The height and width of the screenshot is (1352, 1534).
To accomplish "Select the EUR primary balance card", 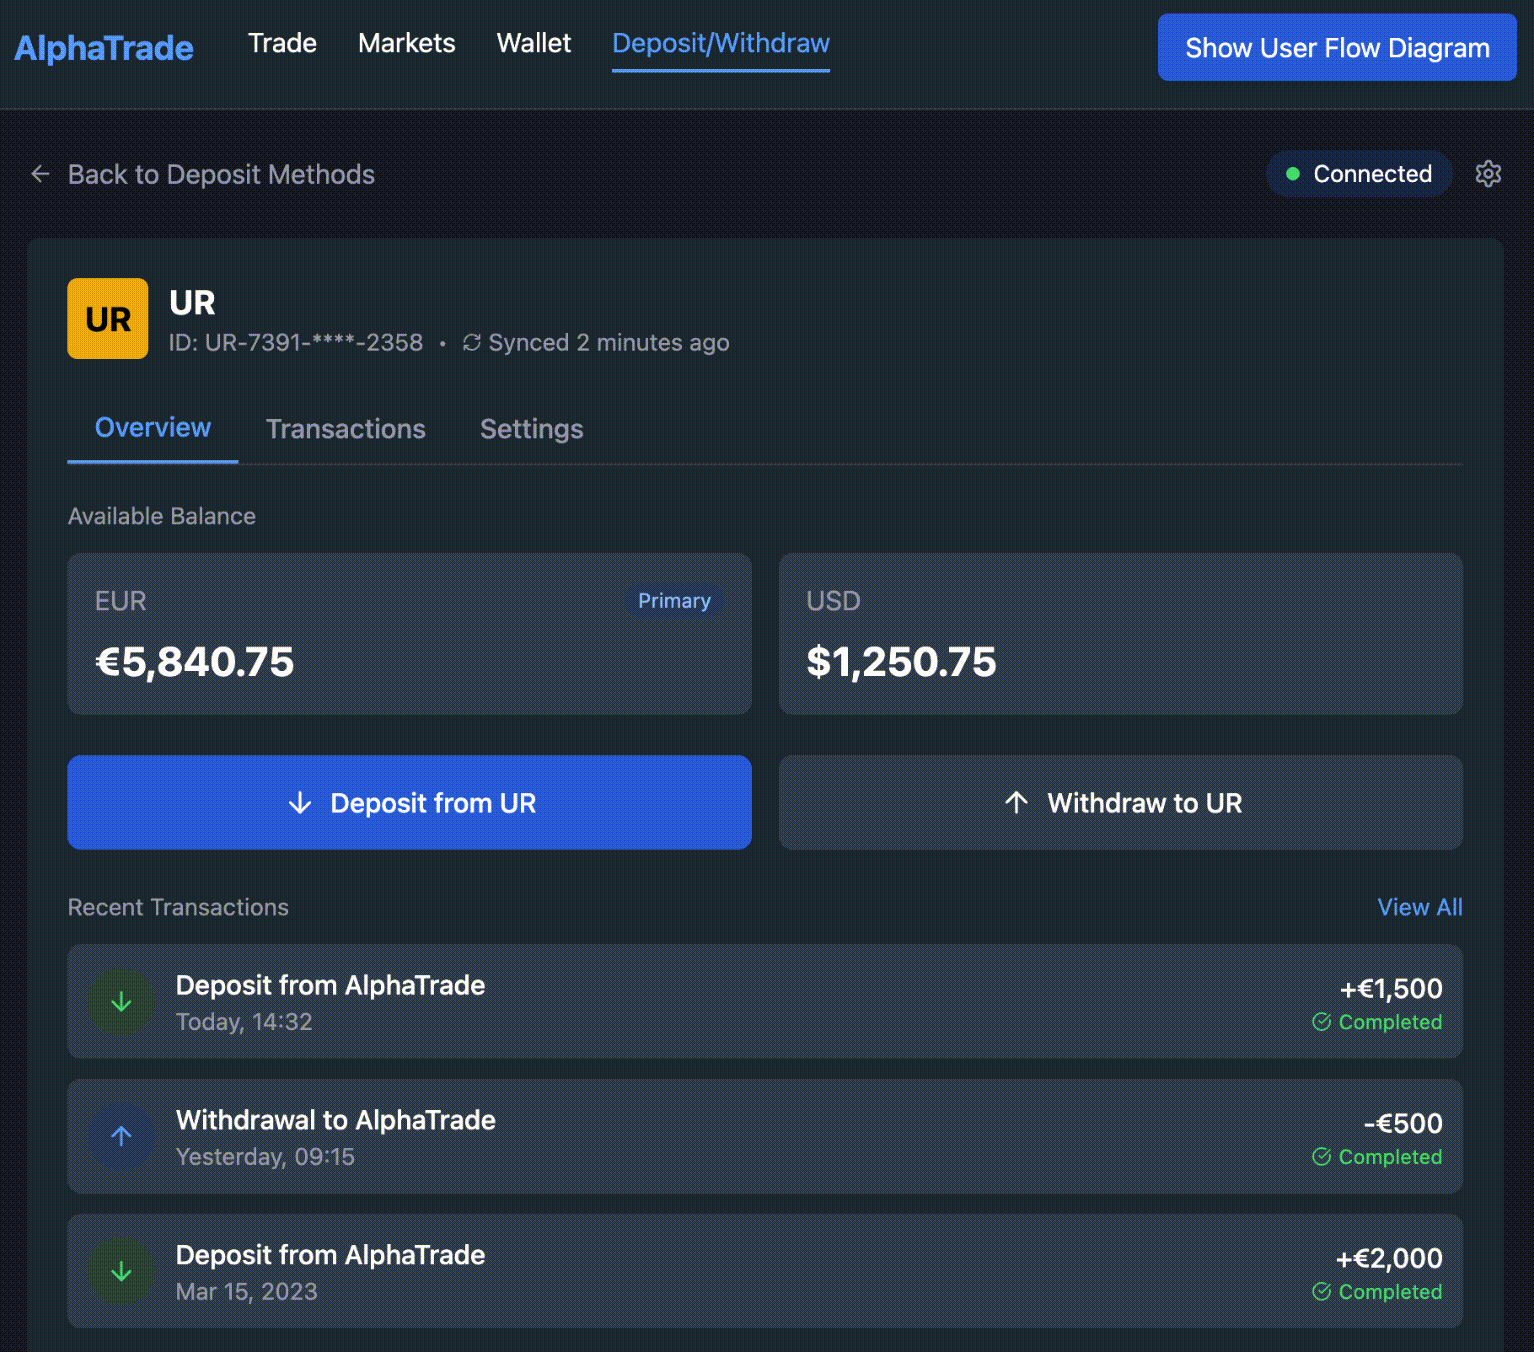I will pyautogui.click(x=409, y=634).
